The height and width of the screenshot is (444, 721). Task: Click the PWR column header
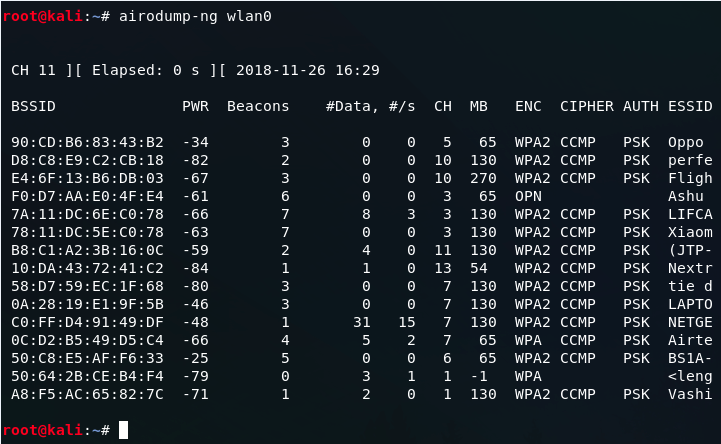pyautogui.click(x=195, y=106)
